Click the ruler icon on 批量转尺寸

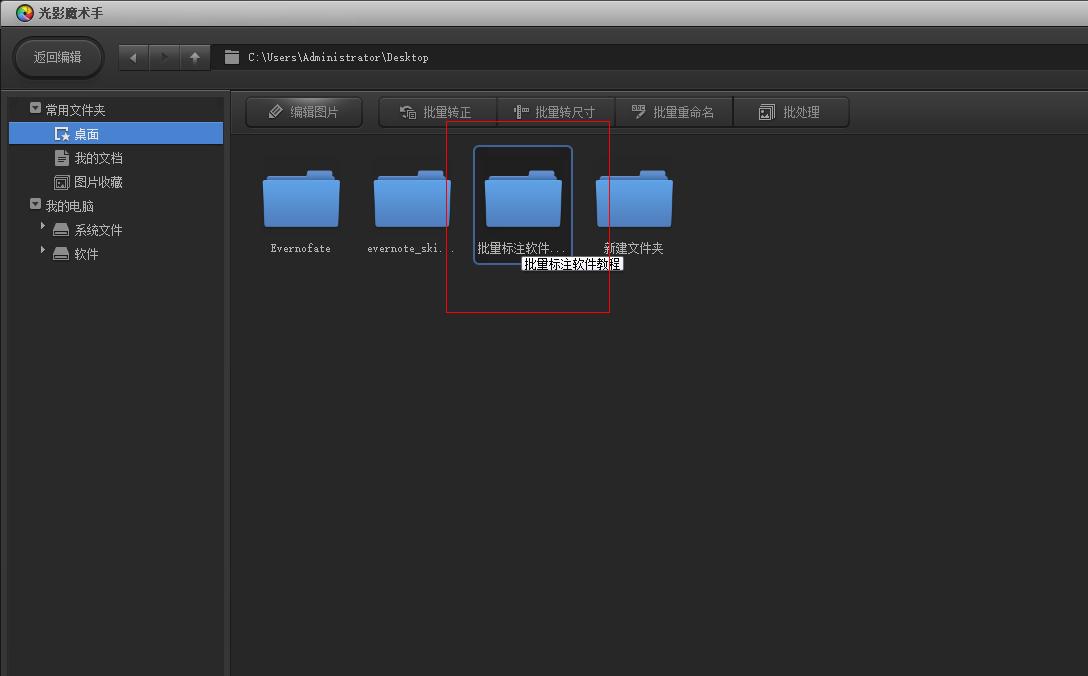[x=521, y=112]
